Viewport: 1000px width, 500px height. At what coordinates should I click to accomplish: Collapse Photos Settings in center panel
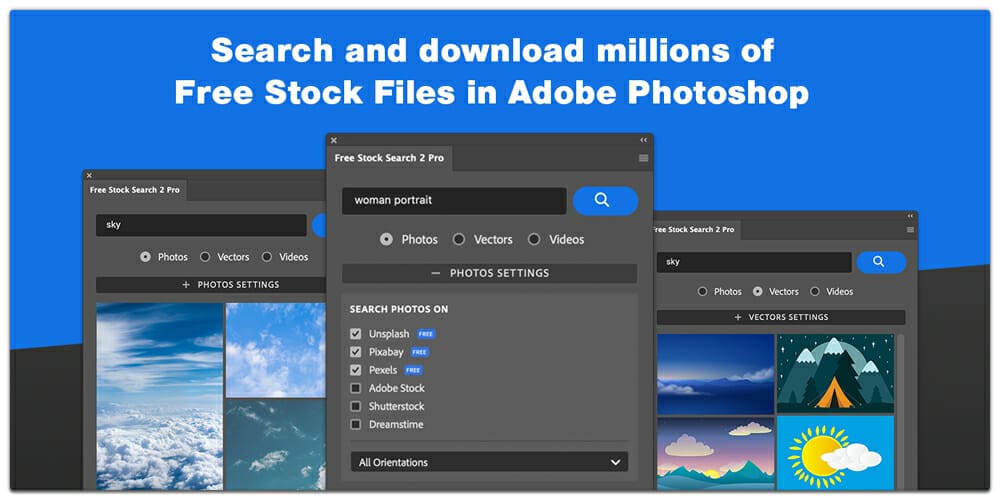click(x=489, y=273)
